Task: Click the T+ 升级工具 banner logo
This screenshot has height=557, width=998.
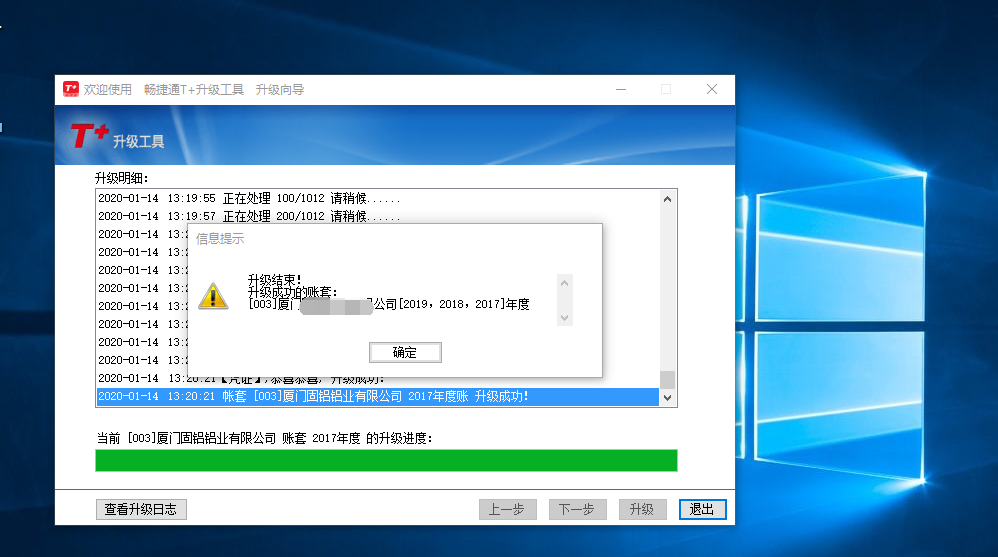Action: tap(117, 137)
